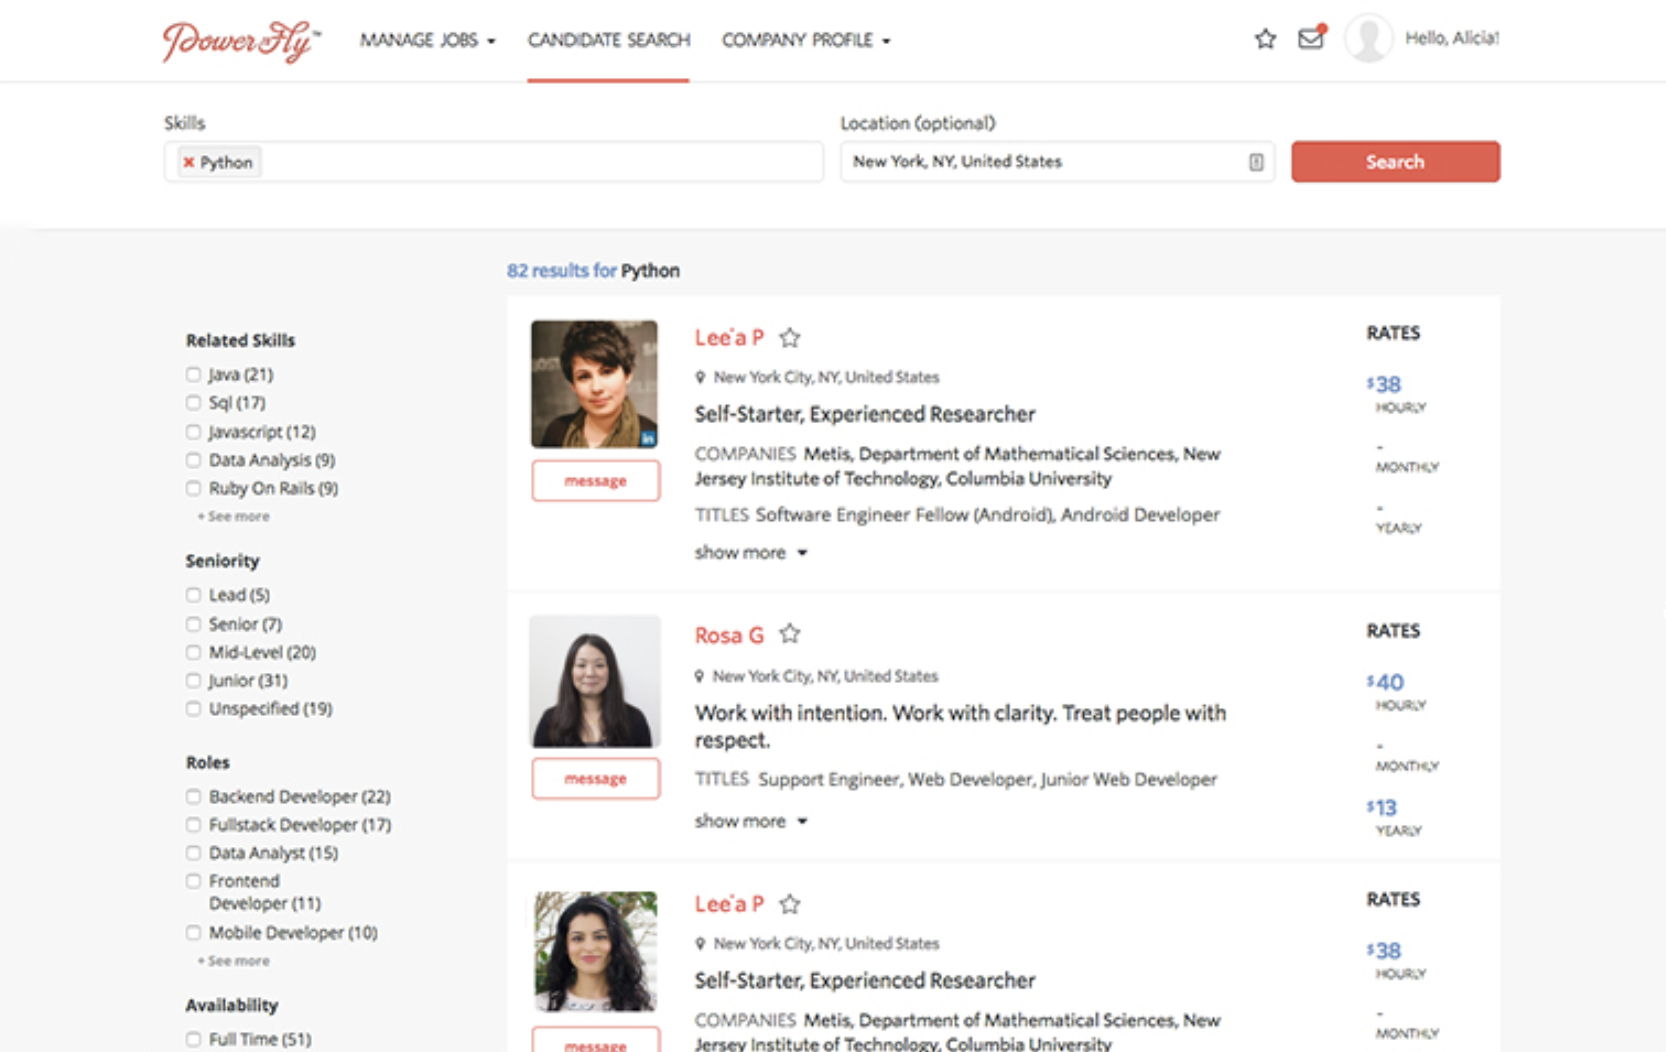Enable the Javascript (12) filter
Viewport: 1666px width, 1052px height.
(193, 431)
